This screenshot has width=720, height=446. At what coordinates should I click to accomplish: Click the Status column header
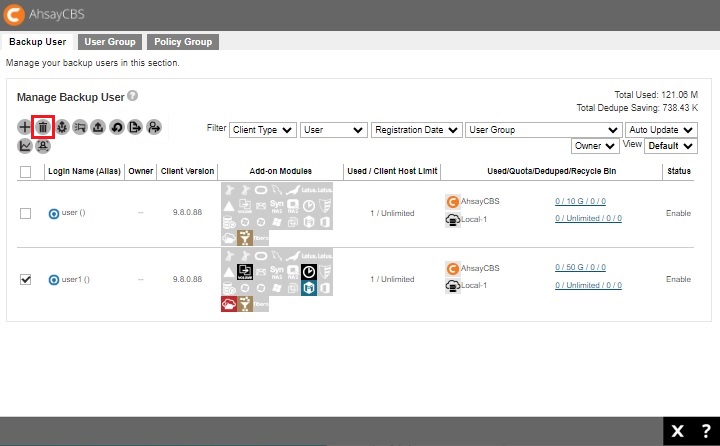679,171
